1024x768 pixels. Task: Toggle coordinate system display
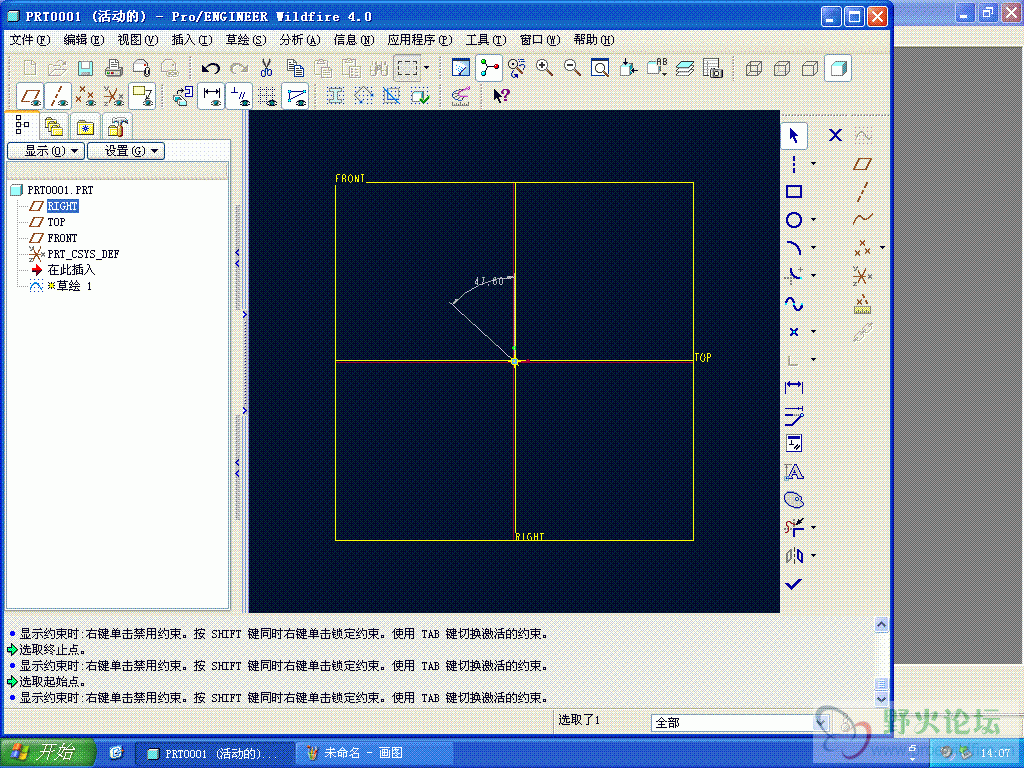(114, 96)
